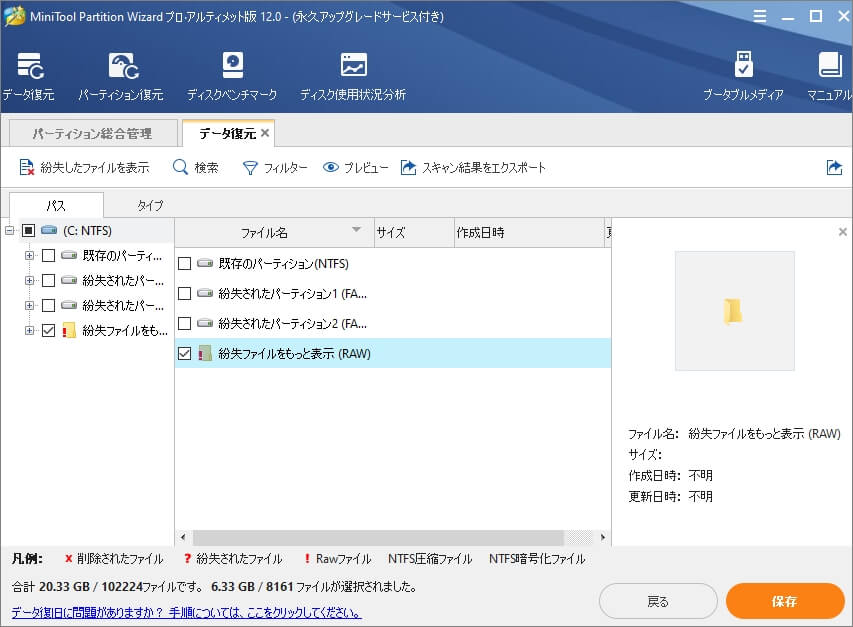The height and width of the screenshot is (627, 853).
Task: Open the ディスクベンチマーク tool
Action: point(232,76)
